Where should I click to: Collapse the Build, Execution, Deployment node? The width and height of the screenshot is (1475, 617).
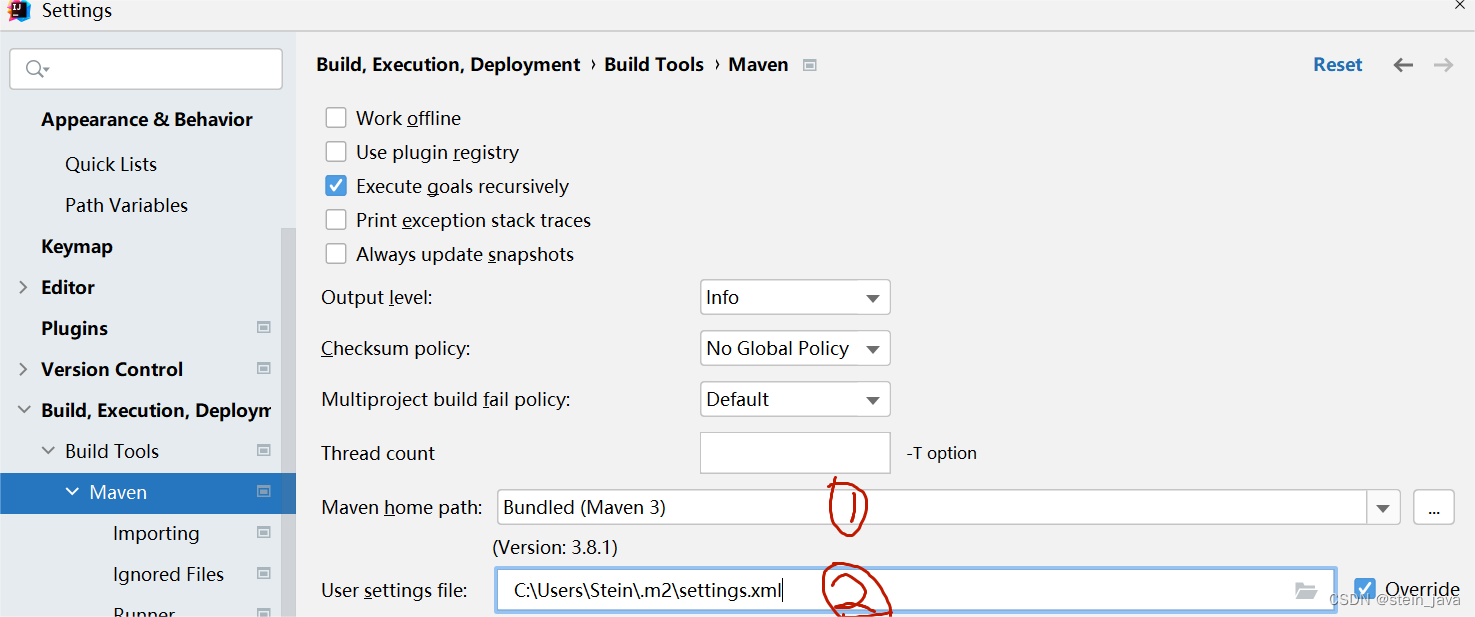pos(23,410)
